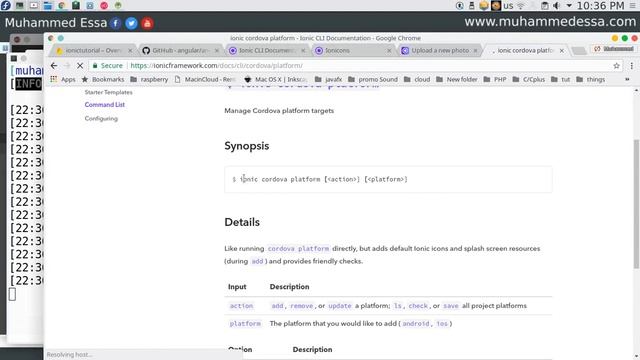This screenshot has width=640, height=360.
Task: Close the GitHub angular tab
Action: click(x=217, y=51)
